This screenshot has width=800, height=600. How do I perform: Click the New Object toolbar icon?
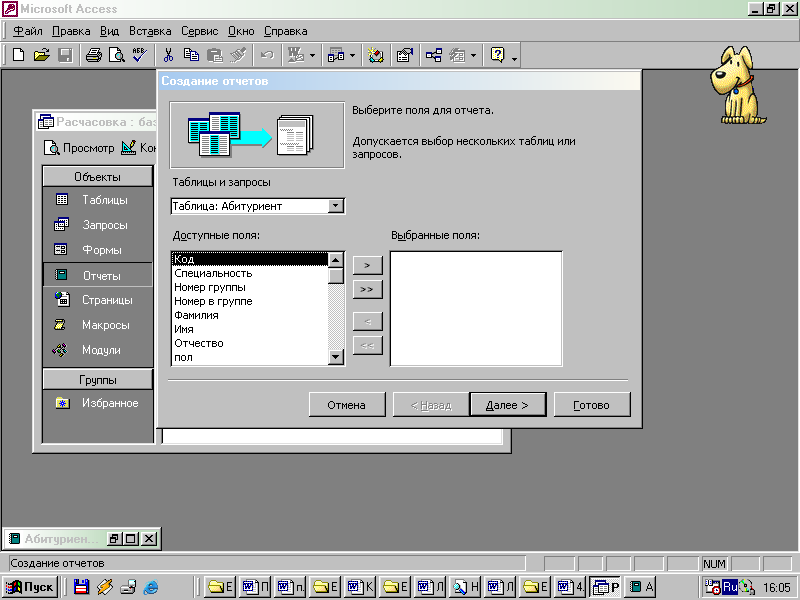tap(457, 55)
